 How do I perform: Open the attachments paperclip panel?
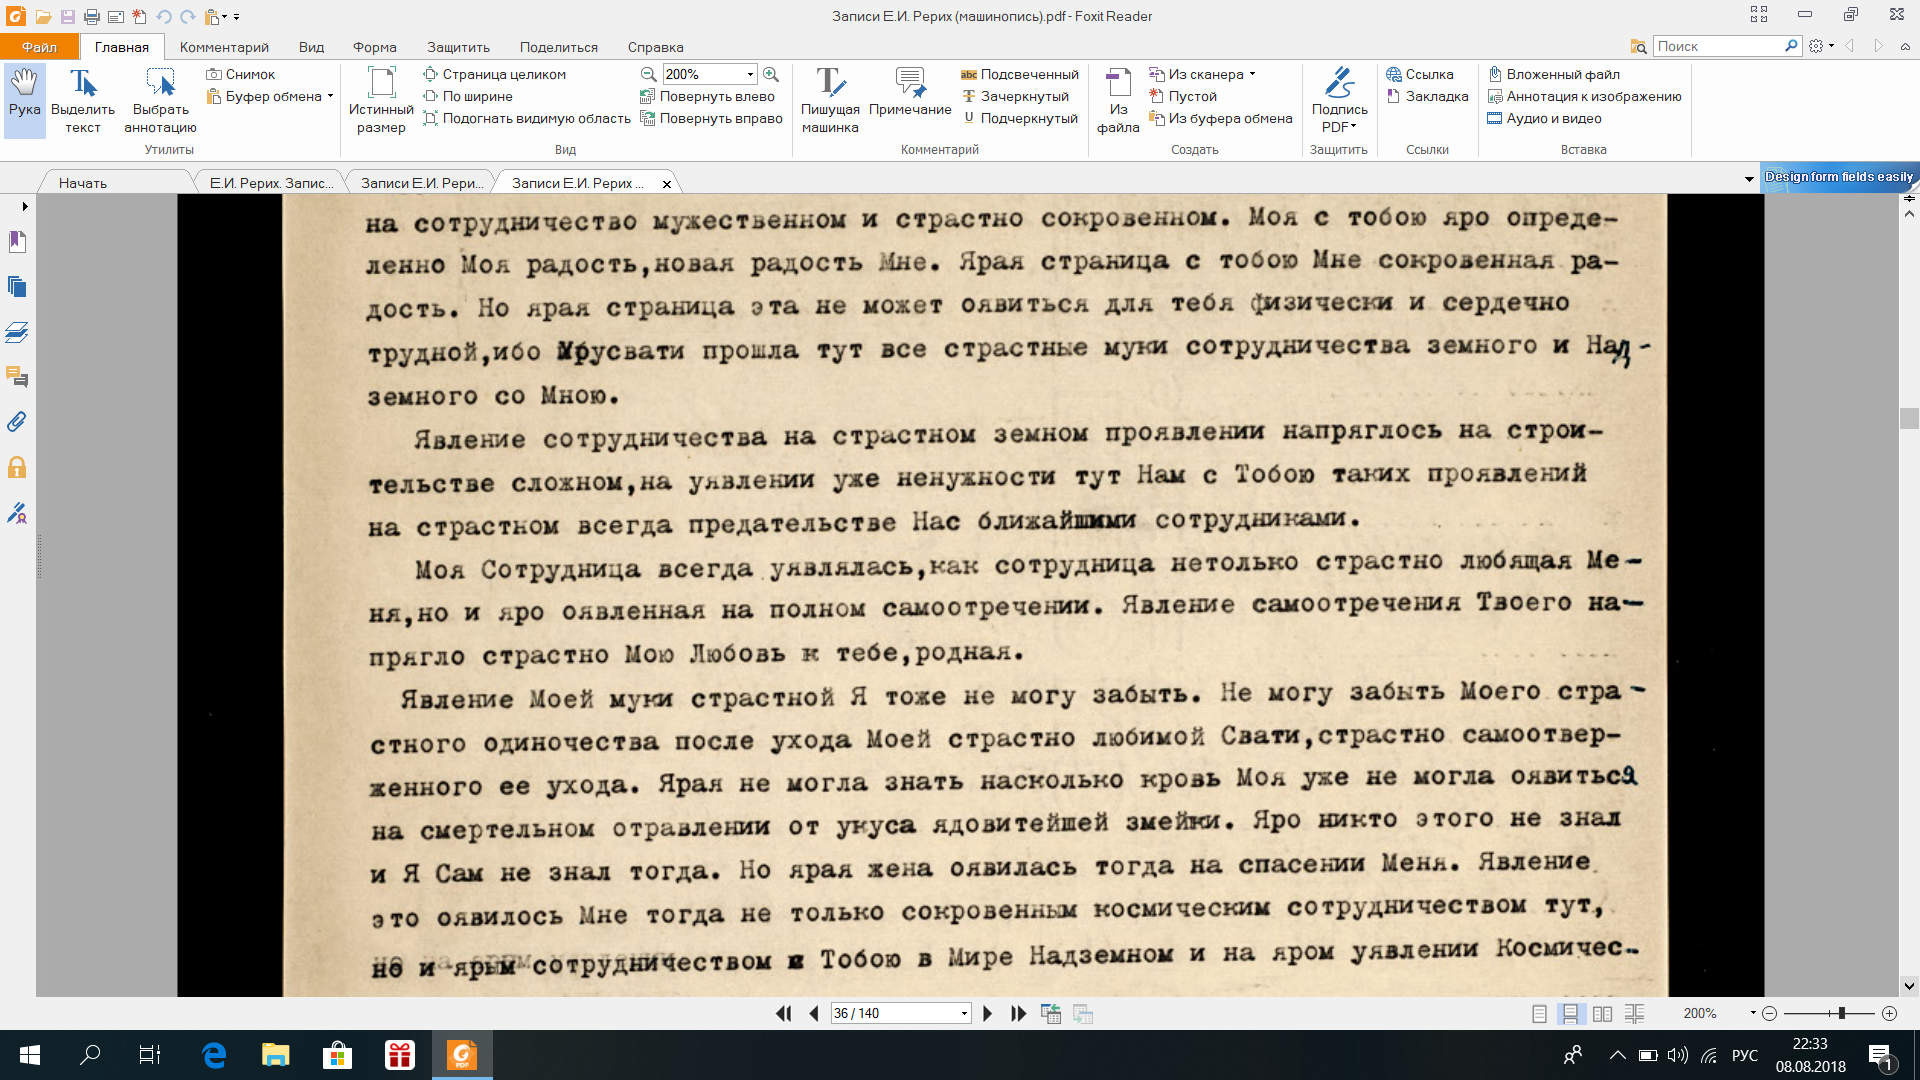[x=17, y=422]
